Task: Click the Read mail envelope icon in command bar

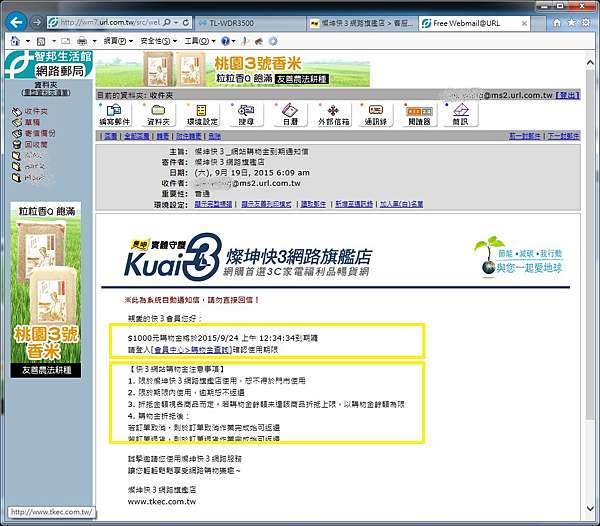Action: 65,41
